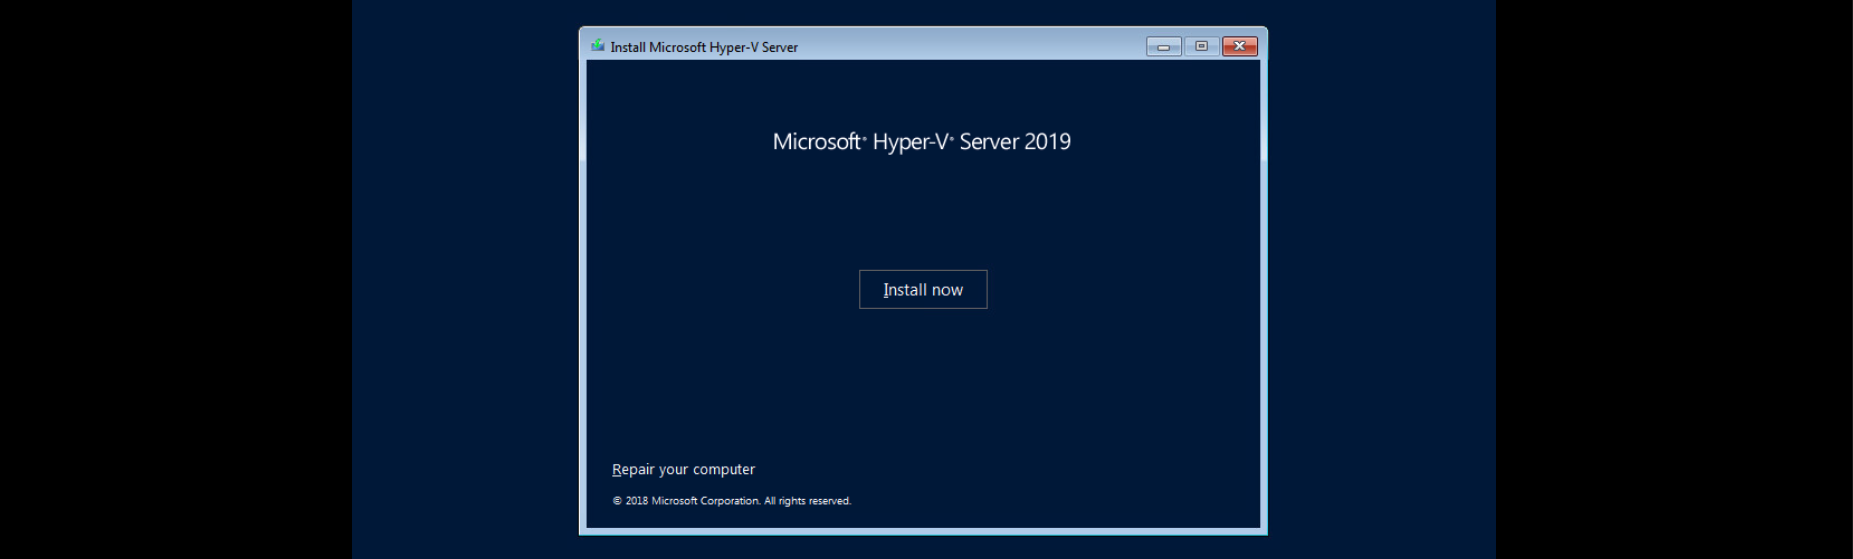Screen dimensions: 1853x559
Task: Click the Microsoft Hyper-V Server 2019 heading
Action: 921,142
